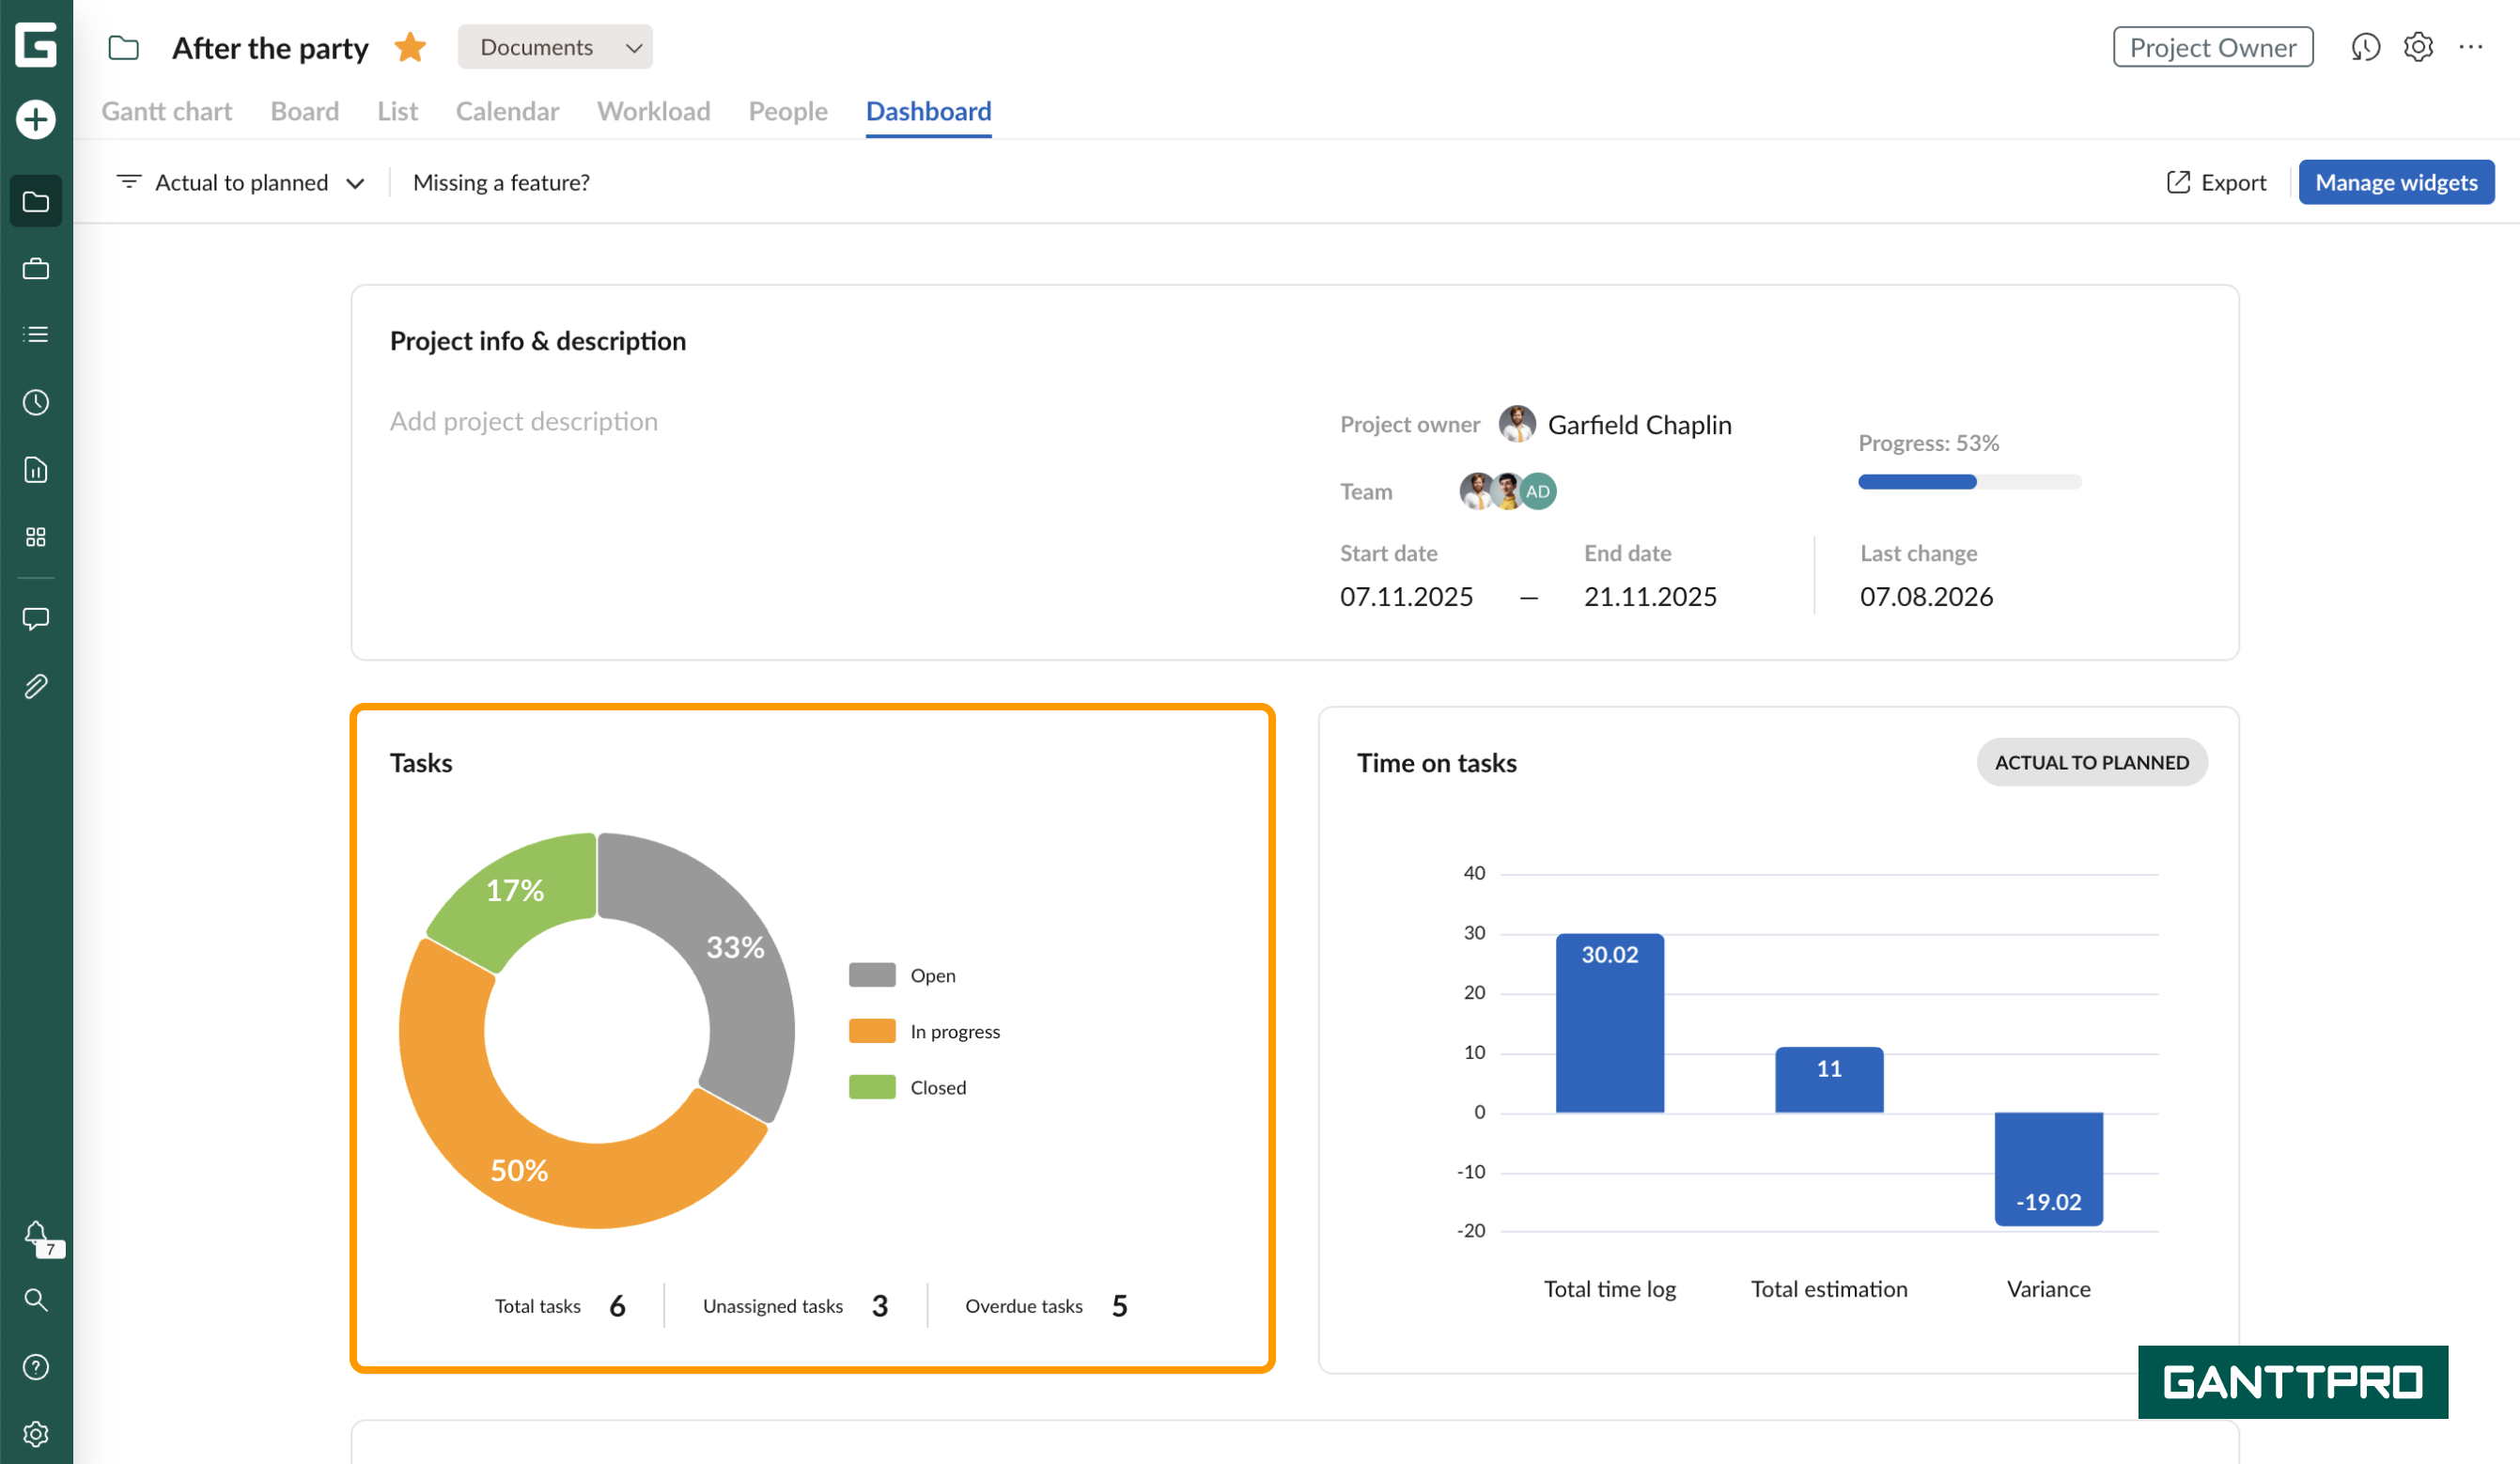Screen dimensions: 2520x1464
Task: Open the project History clock icon
Action: pyautogui.click(x=2365, y=47)
